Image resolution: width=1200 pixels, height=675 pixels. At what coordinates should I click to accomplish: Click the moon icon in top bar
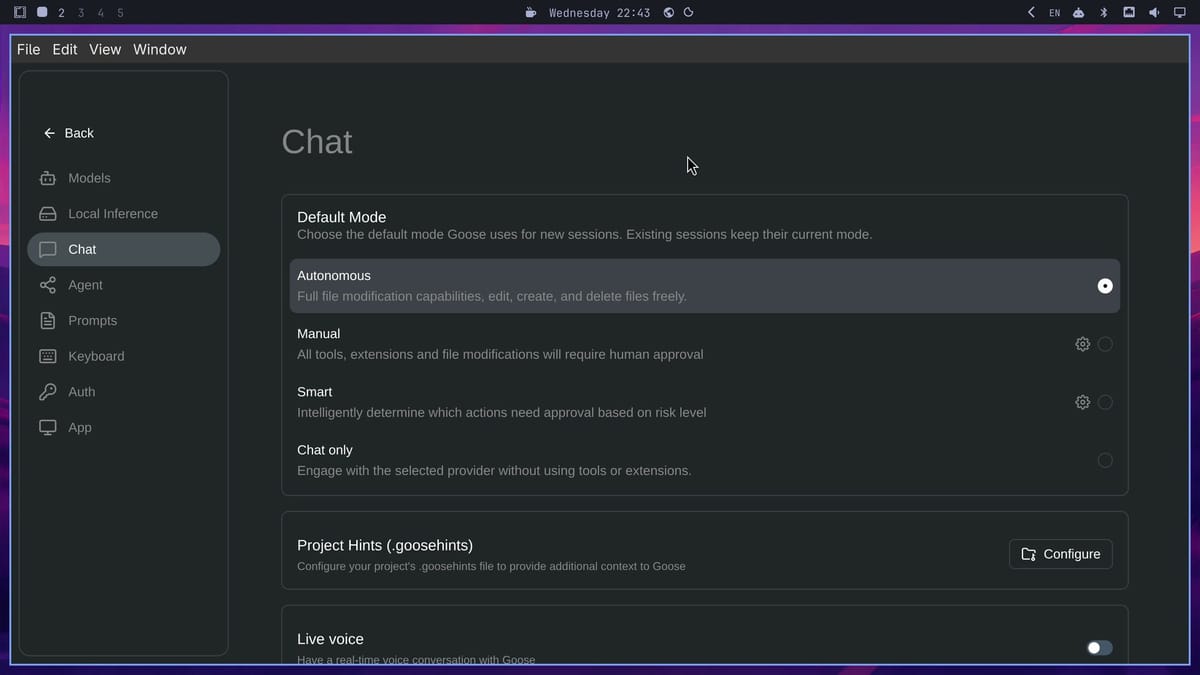(689, 13)
